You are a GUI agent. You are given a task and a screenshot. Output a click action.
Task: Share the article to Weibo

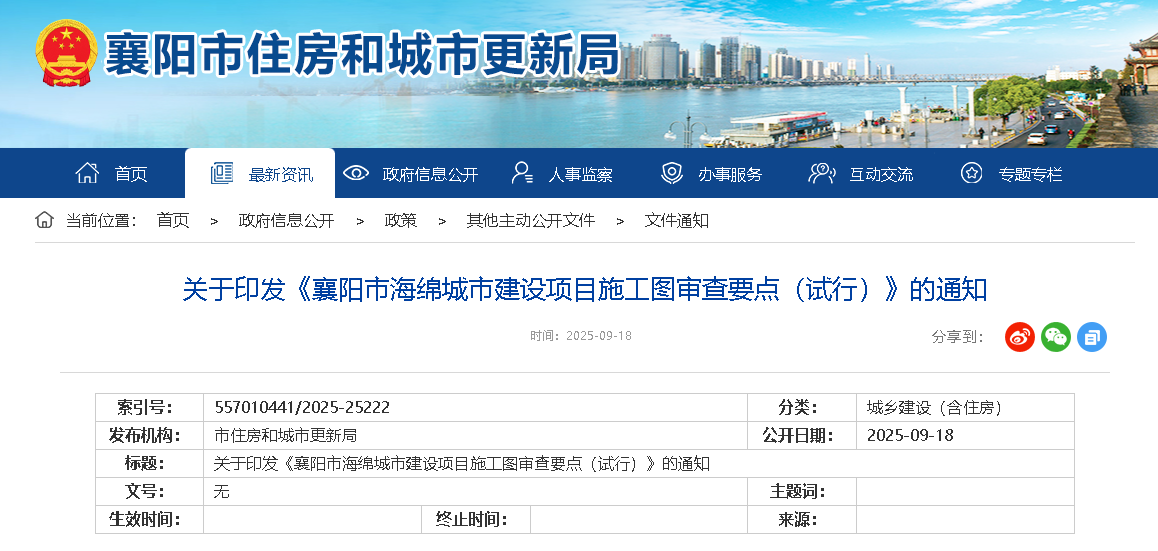pyautogui.click(x=1019, y=337)
